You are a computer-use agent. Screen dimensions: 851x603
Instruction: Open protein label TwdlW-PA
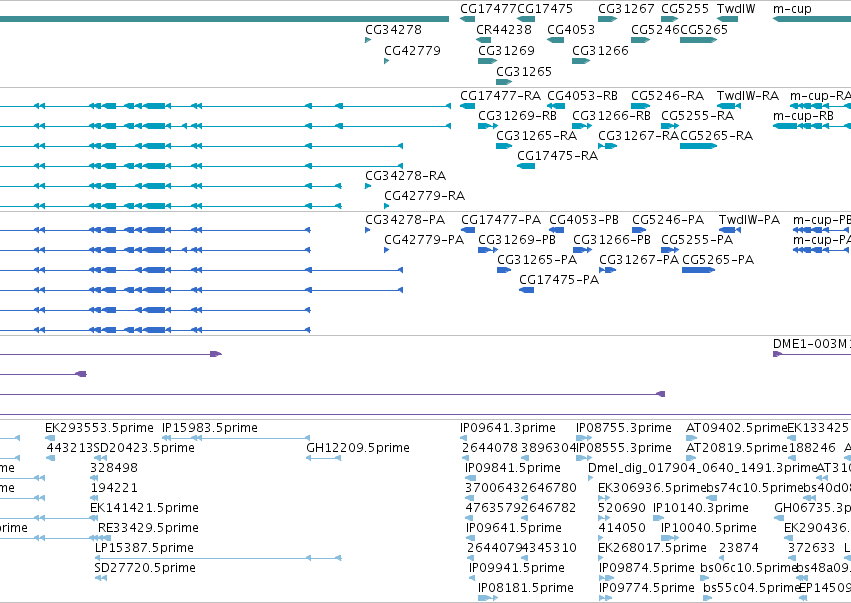750,220
